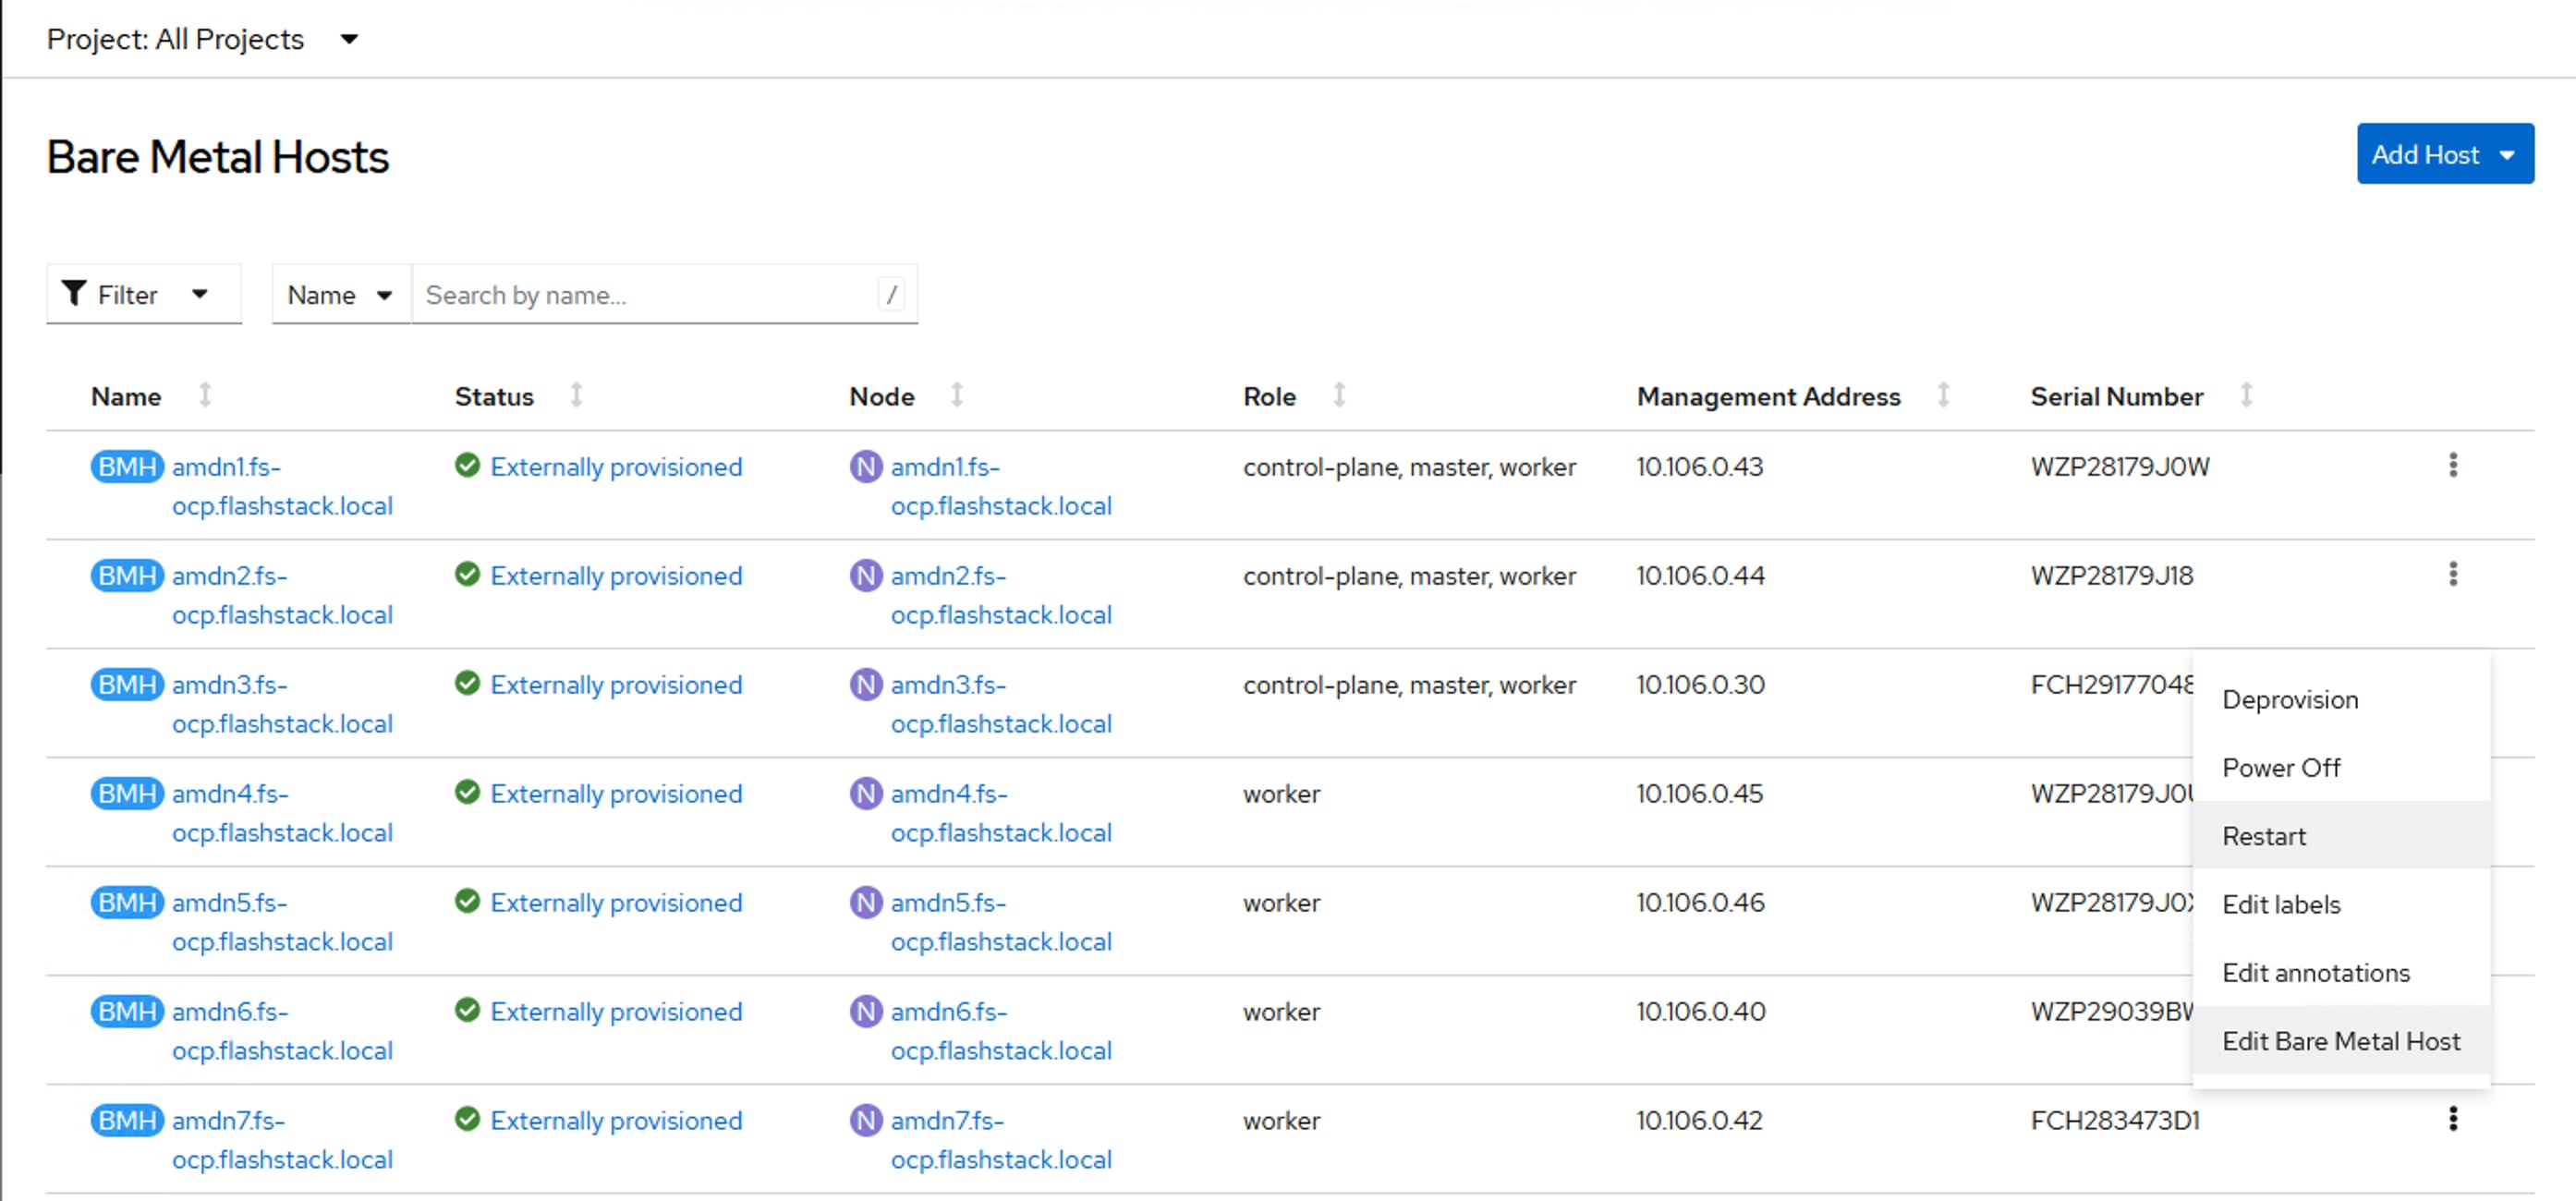Screen dimensions: 2576x1201
Task: Select Deprovision from the context menu
Action: 2290,700
